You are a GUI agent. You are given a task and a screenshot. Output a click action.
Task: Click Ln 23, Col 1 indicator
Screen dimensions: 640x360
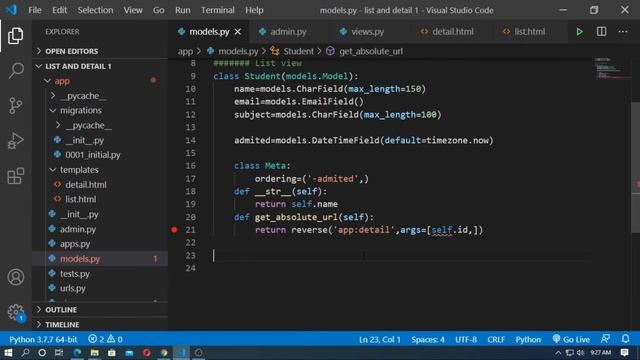coord(380,339)
